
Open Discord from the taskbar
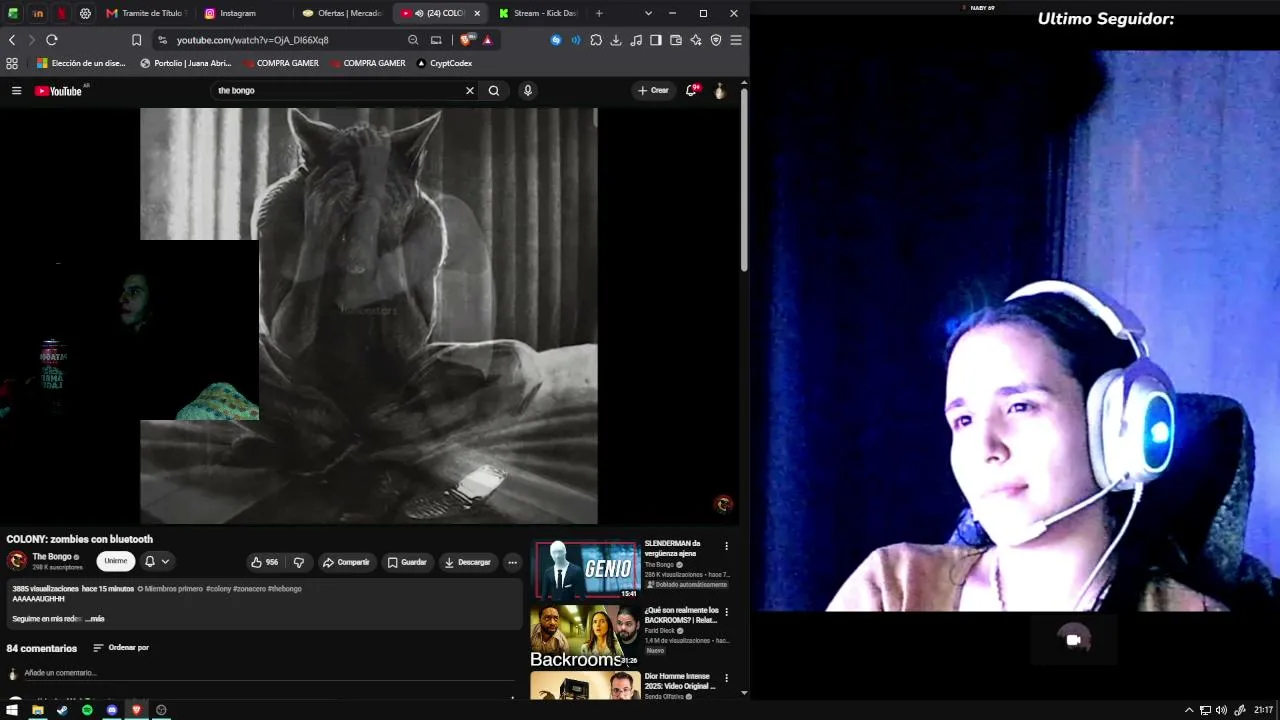point(112,710)
